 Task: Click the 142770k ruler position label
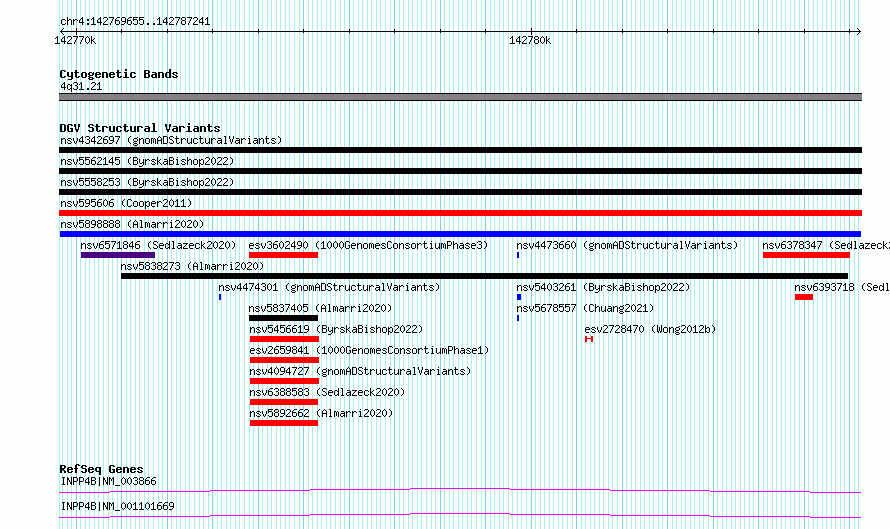[75, 40]
